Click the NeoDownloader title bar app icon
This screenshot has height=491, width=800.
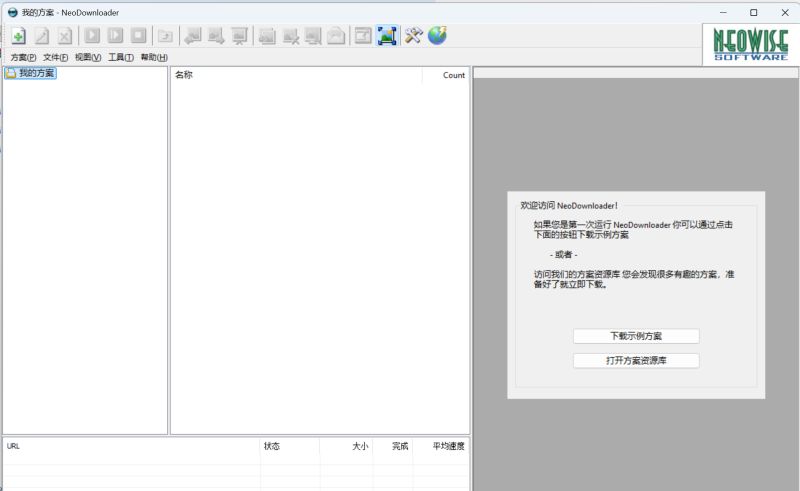(13, 12)
